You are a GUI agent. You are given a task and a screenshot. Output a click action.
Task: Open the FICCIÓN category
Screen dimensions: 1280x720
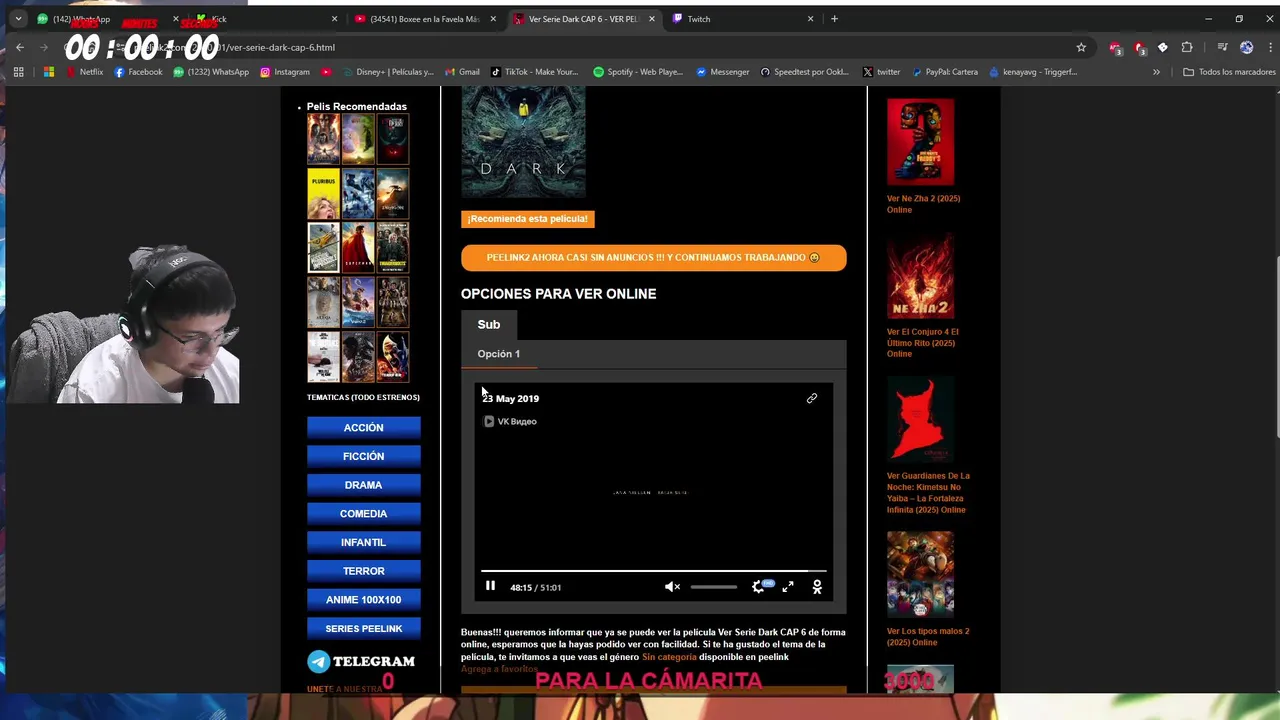tap(363, 456)
